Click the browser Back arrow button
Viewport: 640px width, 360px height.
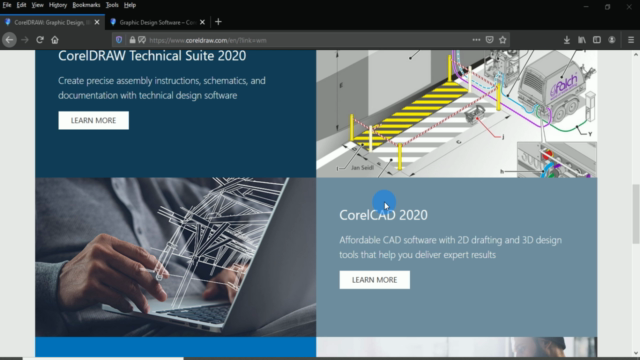(x=9, y=40)
